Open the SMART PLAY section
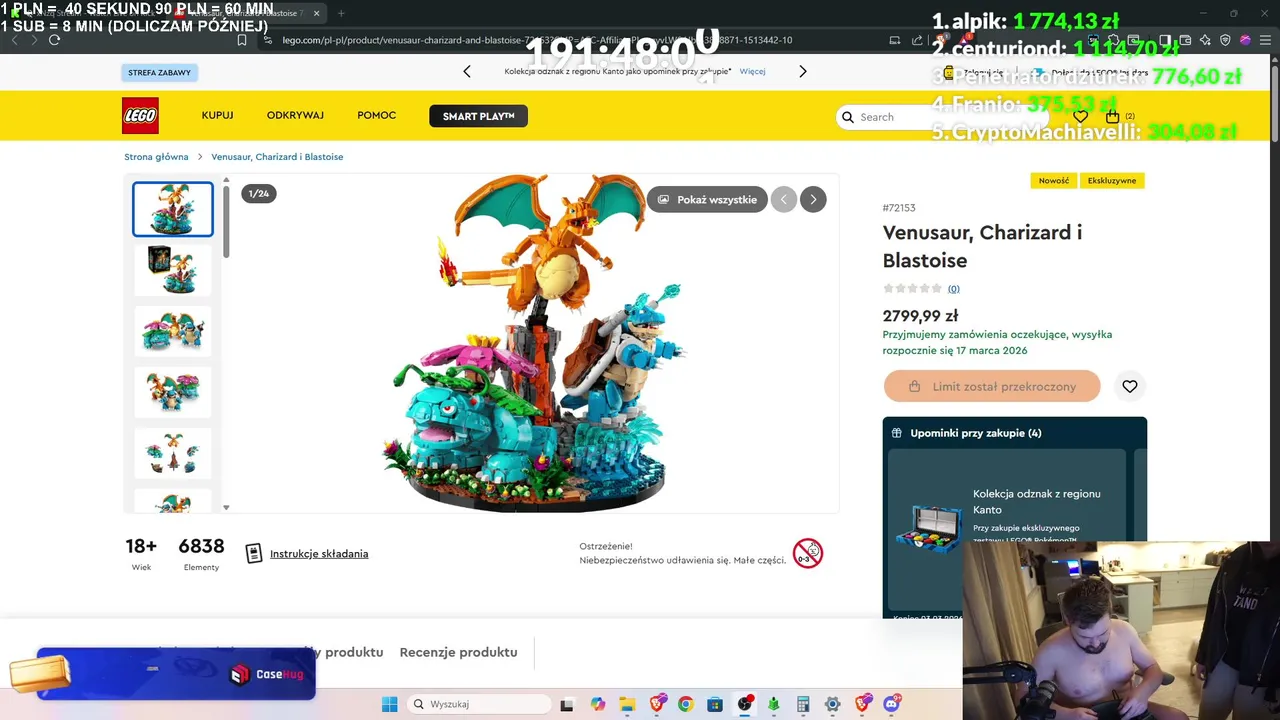Screen dimensions: 1280x720 point(478,116)
